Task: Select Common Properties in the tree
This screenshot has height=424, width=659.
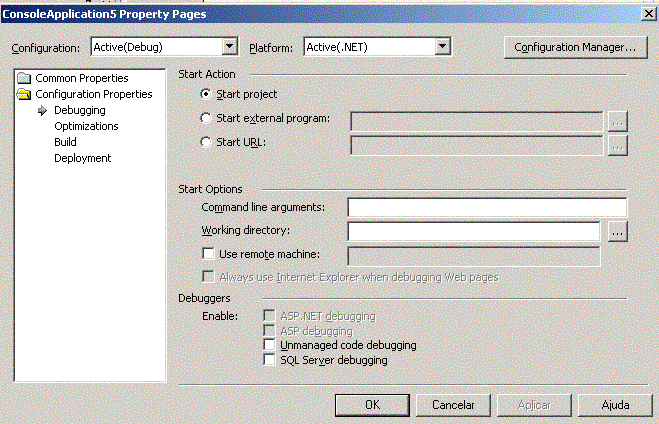Action: (x=82, y=78)
